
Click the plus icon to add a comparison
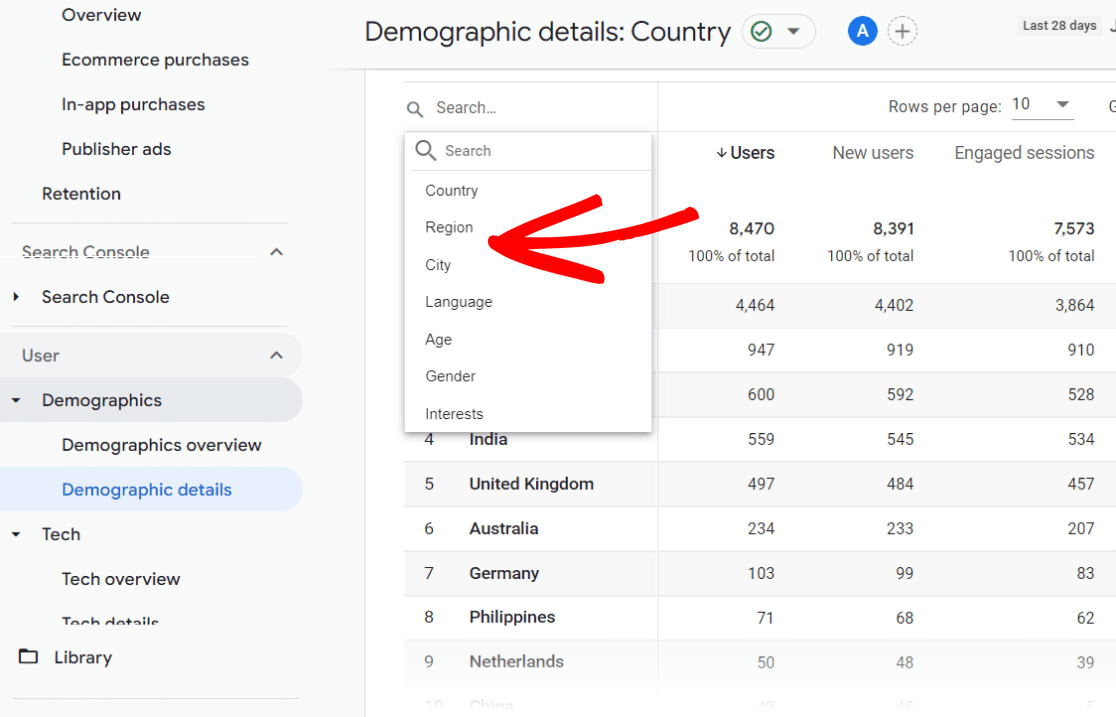(x=902, y=31)
